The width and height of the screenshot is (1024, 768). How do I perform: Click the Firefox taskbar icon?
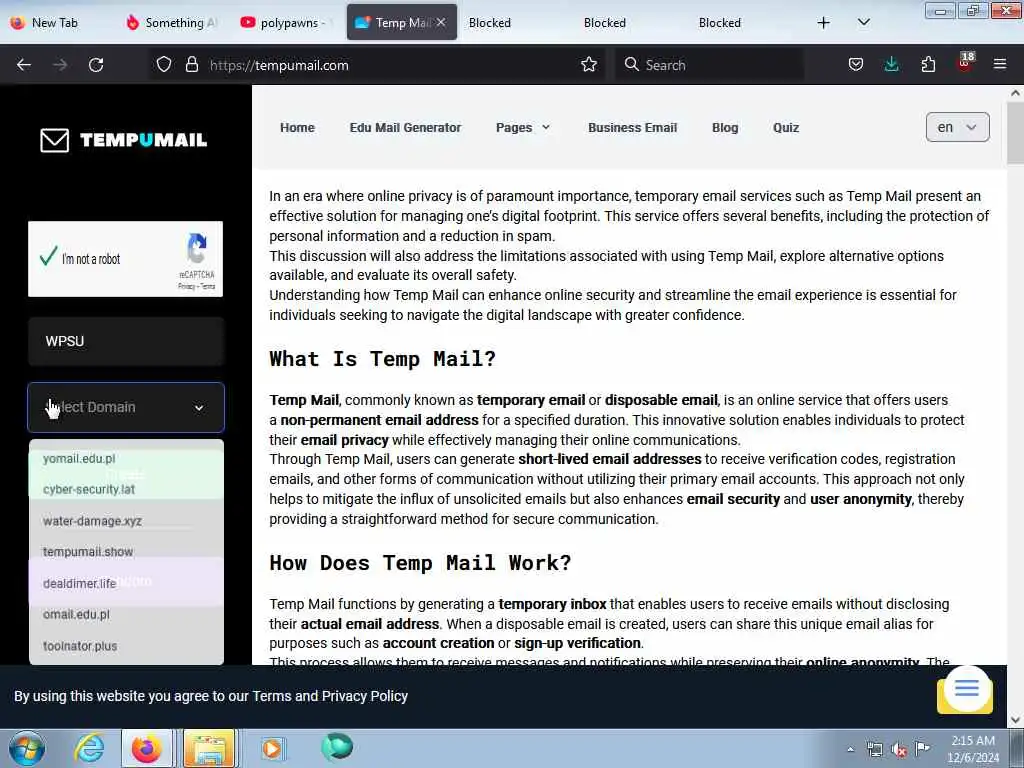tap(146, 748)
